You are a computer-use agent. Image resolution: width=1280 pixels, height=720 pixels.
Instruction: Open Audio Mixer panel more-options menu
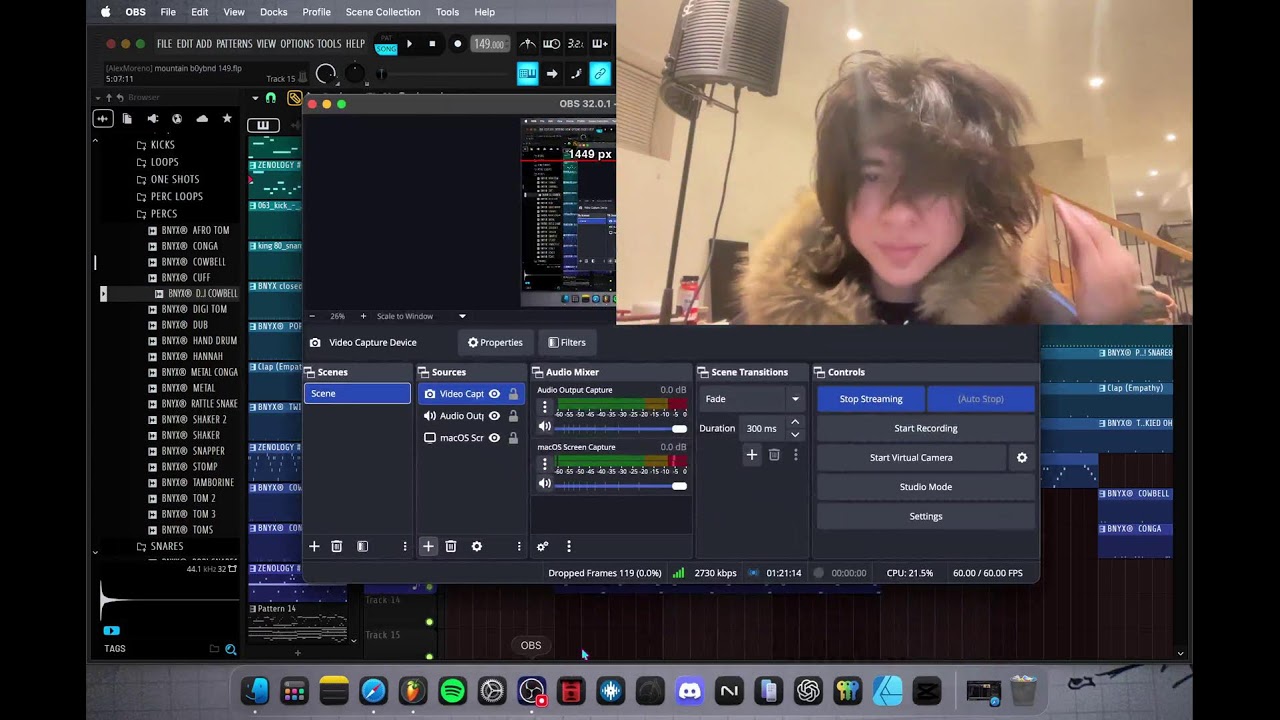(x=569, y=546)
